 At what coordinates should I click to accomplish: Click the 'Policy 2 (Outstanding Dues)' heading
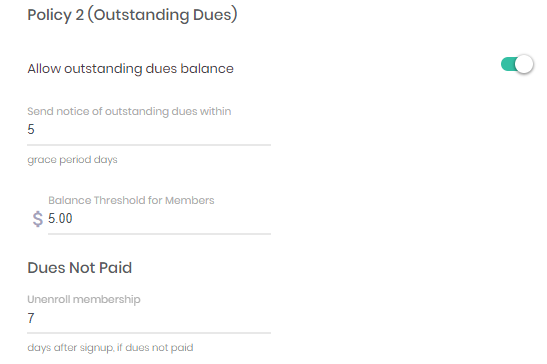pyautogui.click(x=132, y=15)
